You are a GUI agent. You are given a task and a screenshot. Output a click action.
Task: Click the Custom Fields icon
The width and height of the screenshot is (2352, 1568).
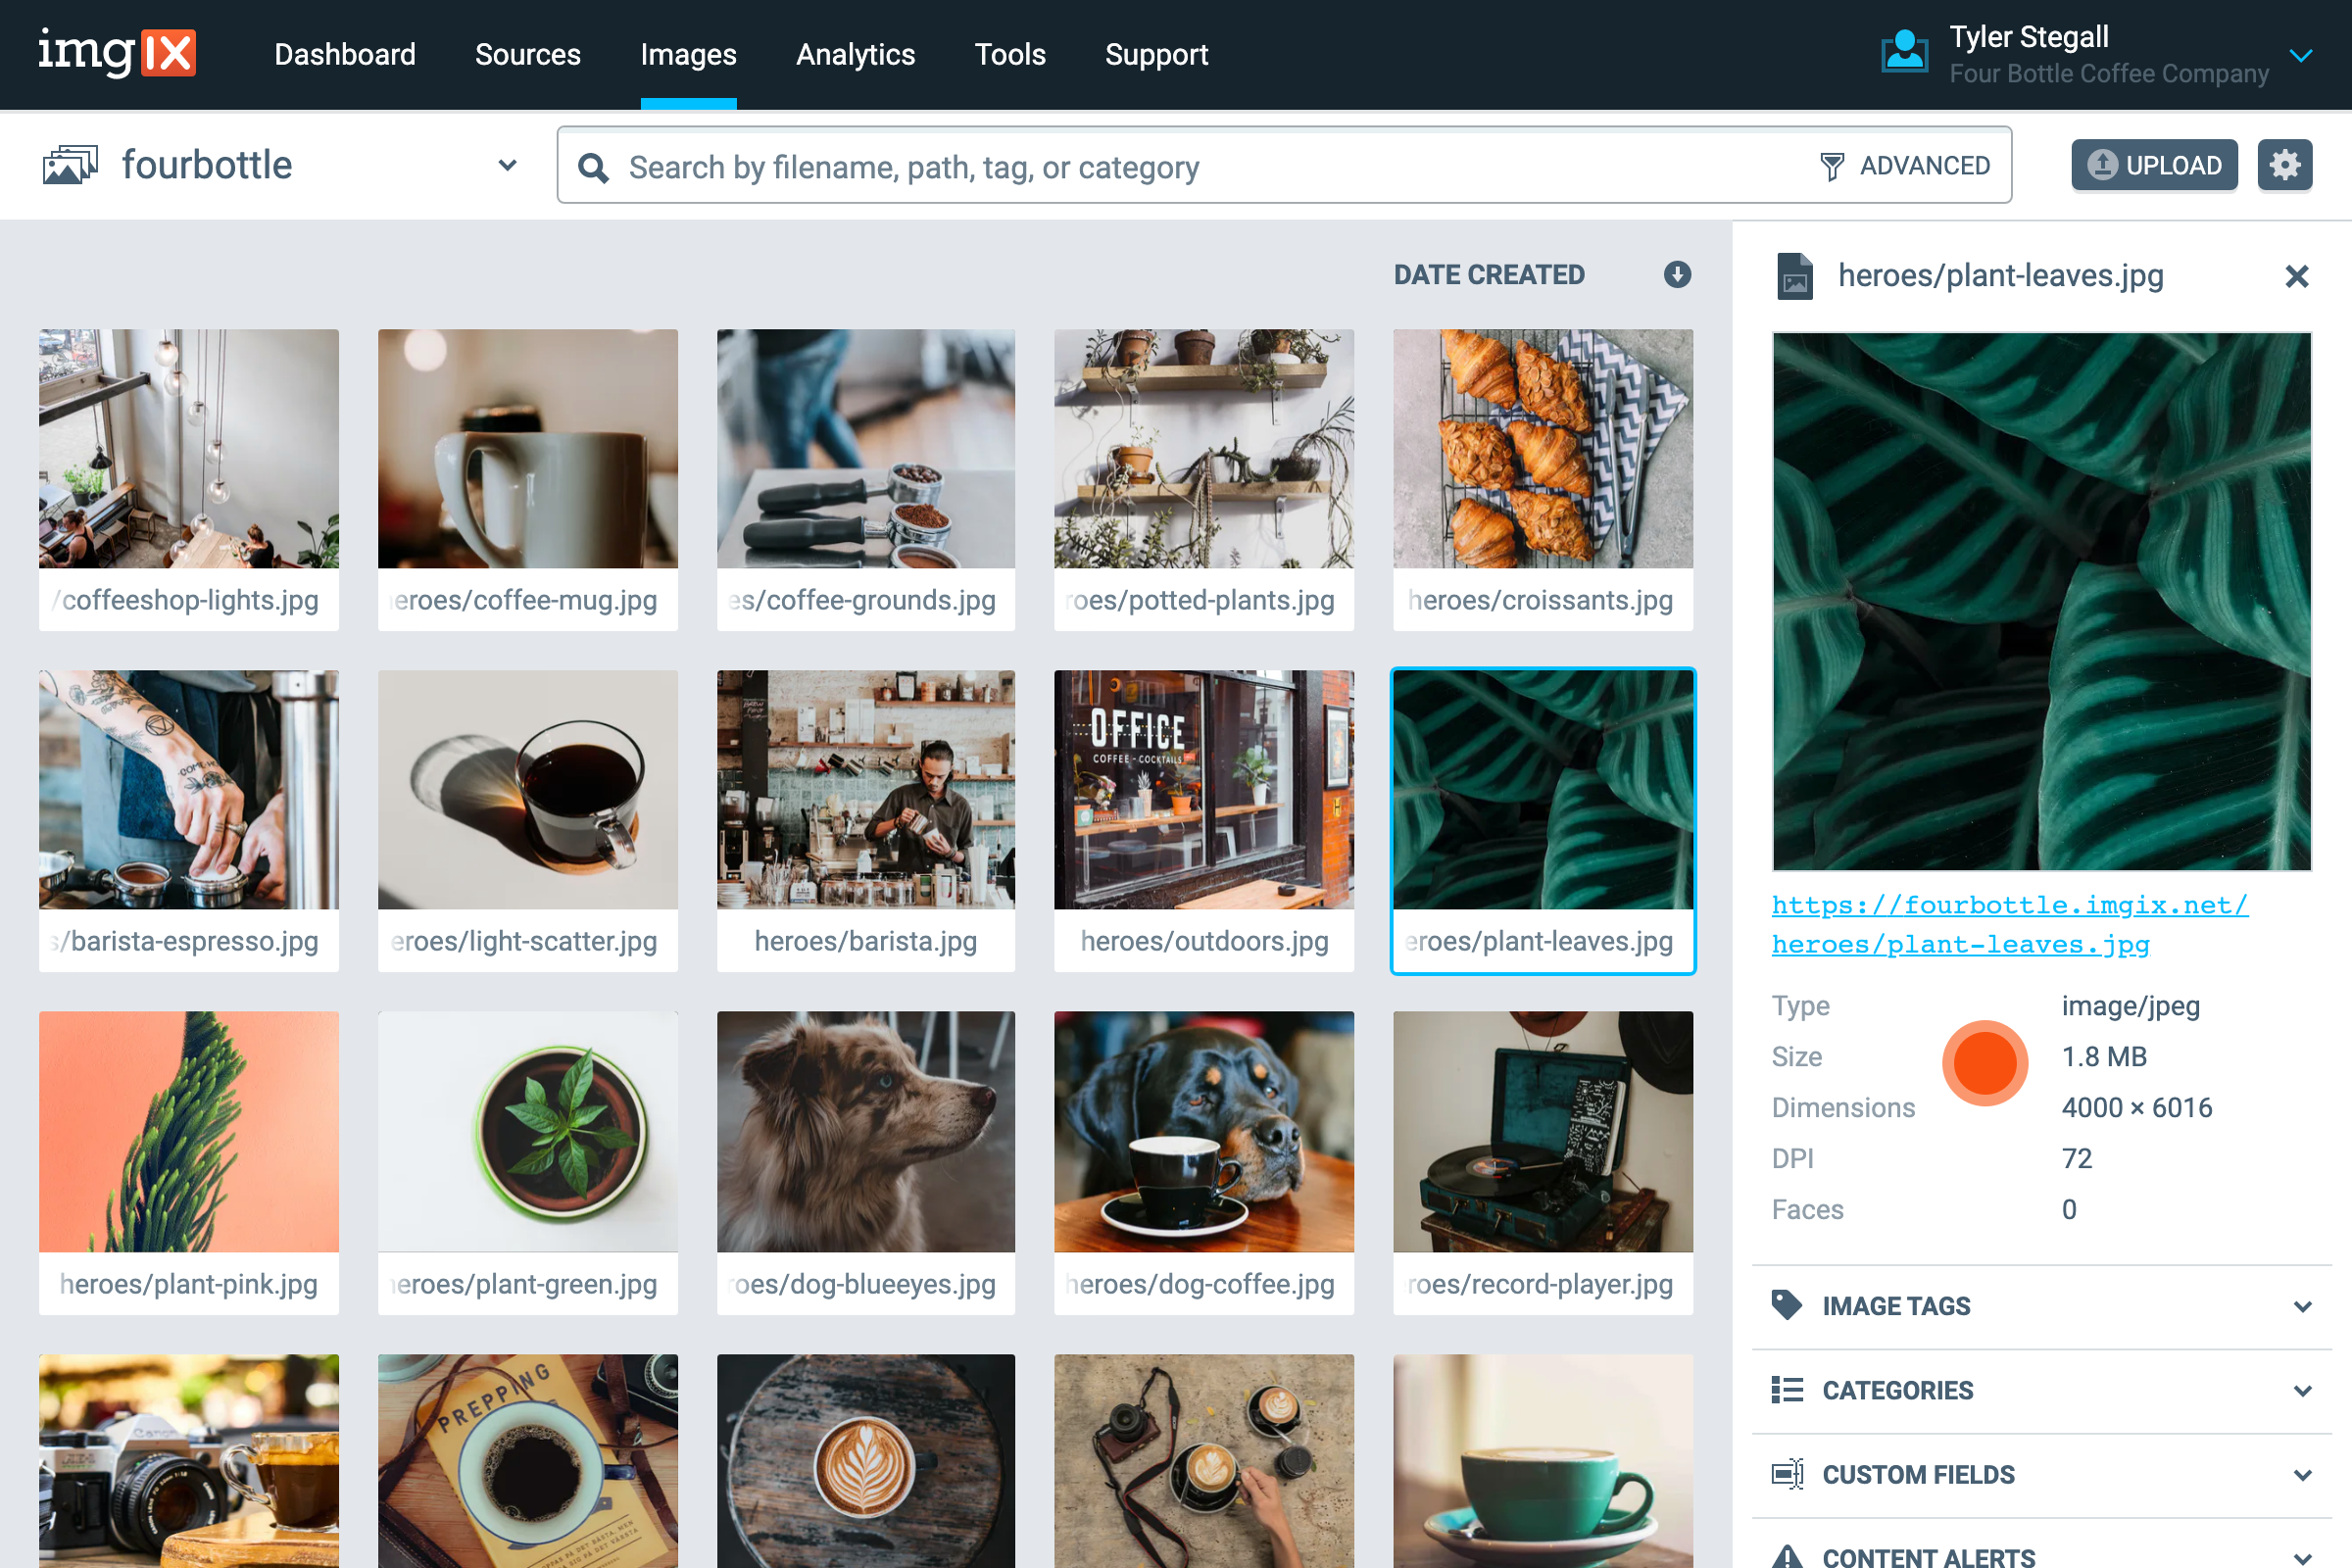(1786, 1474)
